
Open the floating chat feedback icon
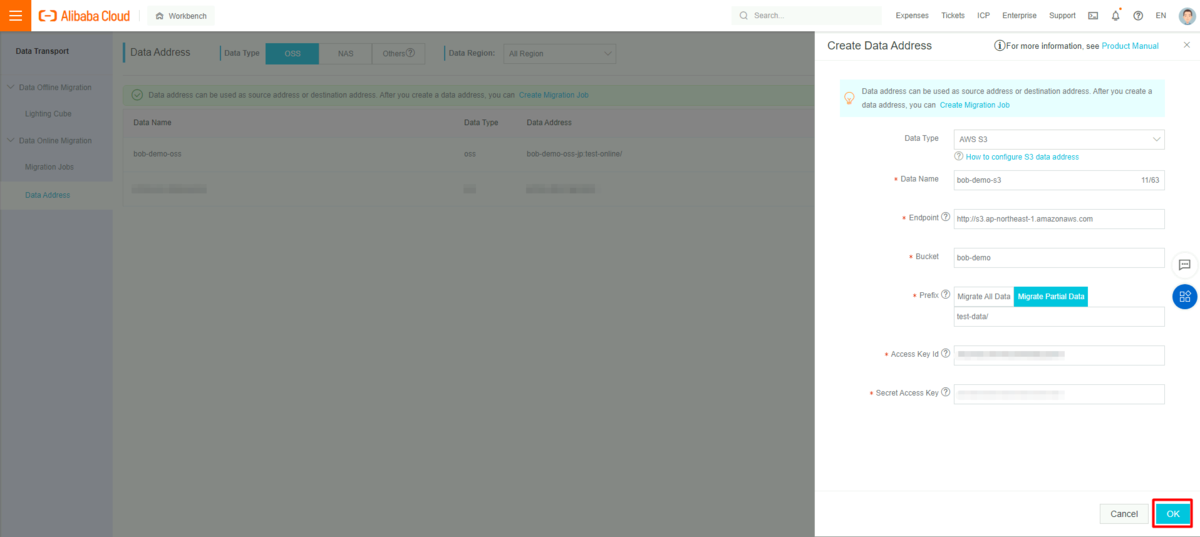click(1184, 265)
